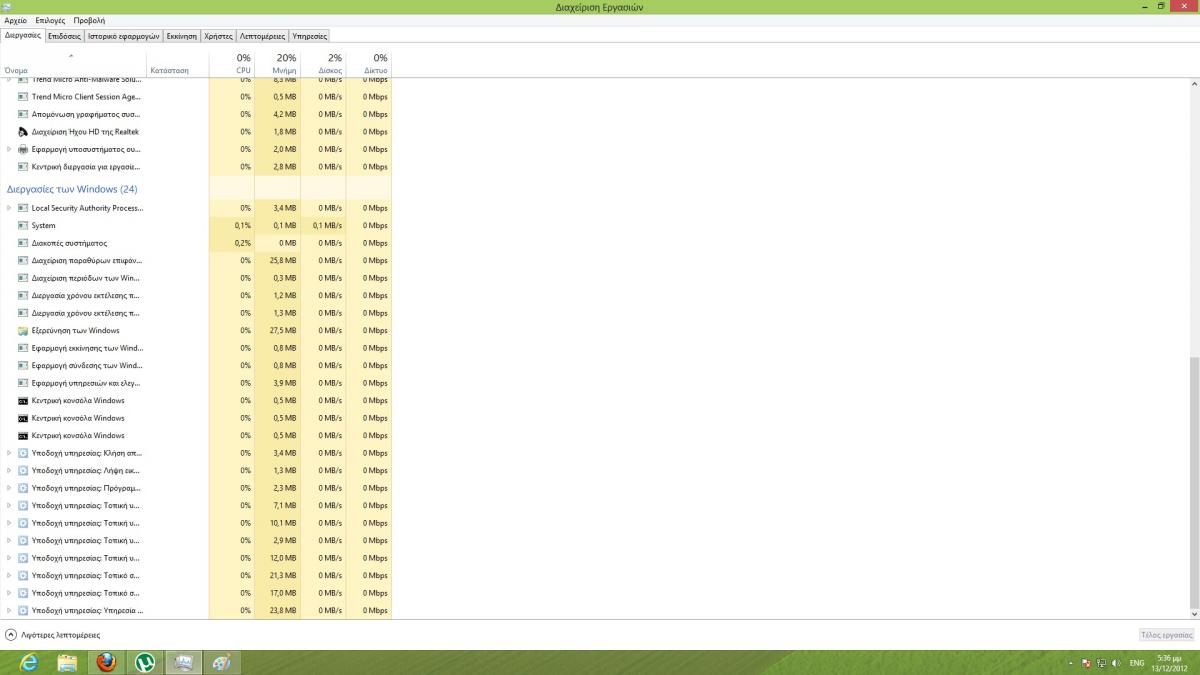Expand the service host row using 7,1 MB

9,506
